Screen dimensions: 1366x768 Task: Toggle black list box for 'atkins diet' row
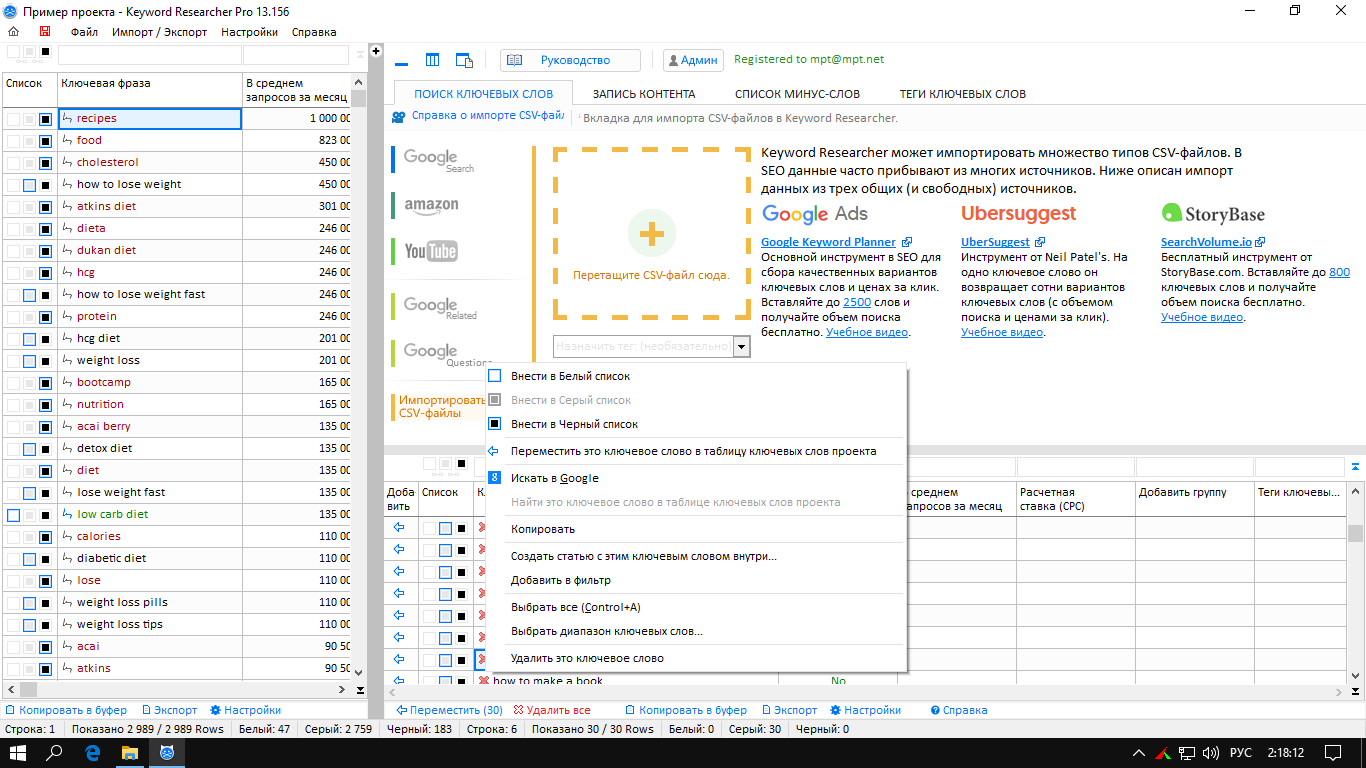click(x=45, y=206)
